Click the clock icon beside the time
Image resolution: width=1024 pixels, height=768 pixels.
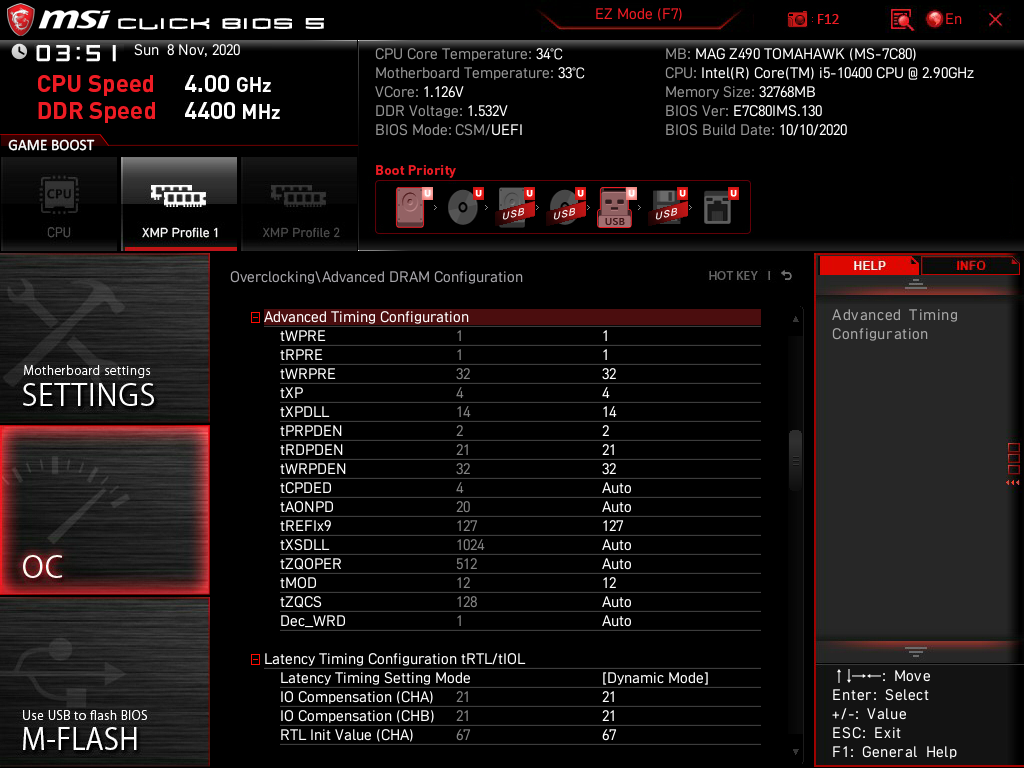[x=19, y=51]
